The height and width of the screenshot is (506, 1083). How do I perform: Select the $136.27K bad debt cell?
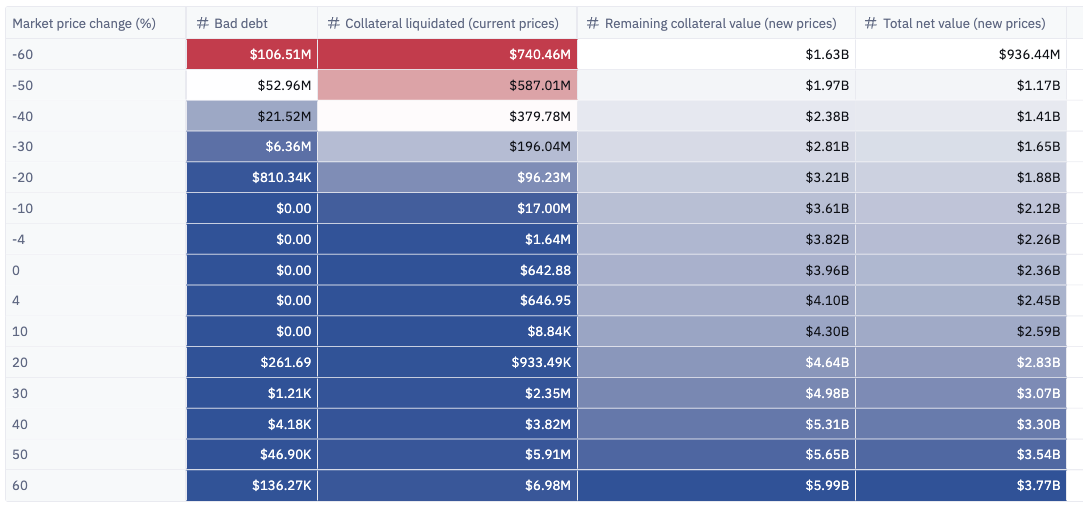point(252,486)
